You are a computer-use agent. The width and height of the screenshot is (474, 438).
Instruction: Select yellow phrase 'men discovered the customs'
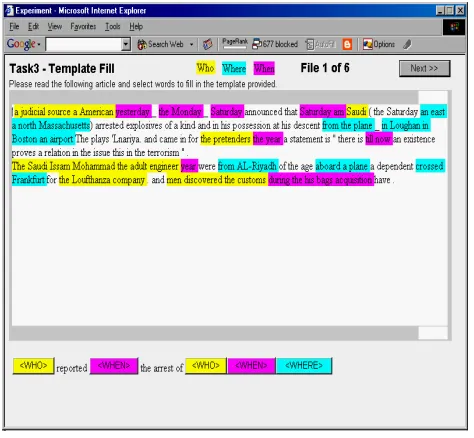216,180
